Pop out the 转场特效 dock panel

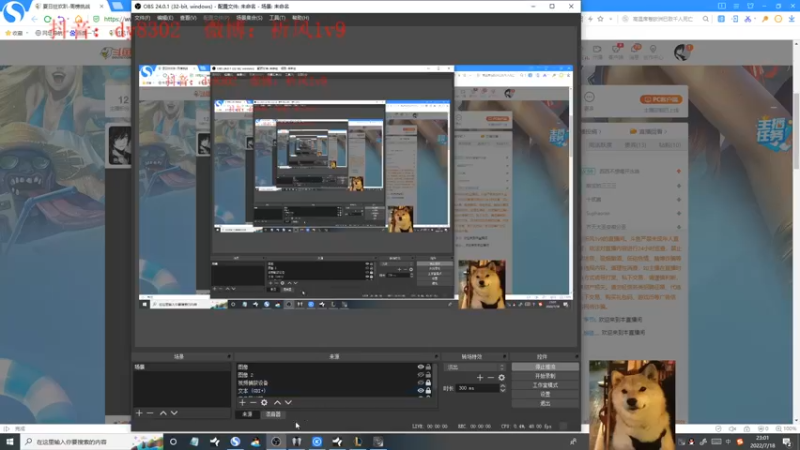(505, 357)
